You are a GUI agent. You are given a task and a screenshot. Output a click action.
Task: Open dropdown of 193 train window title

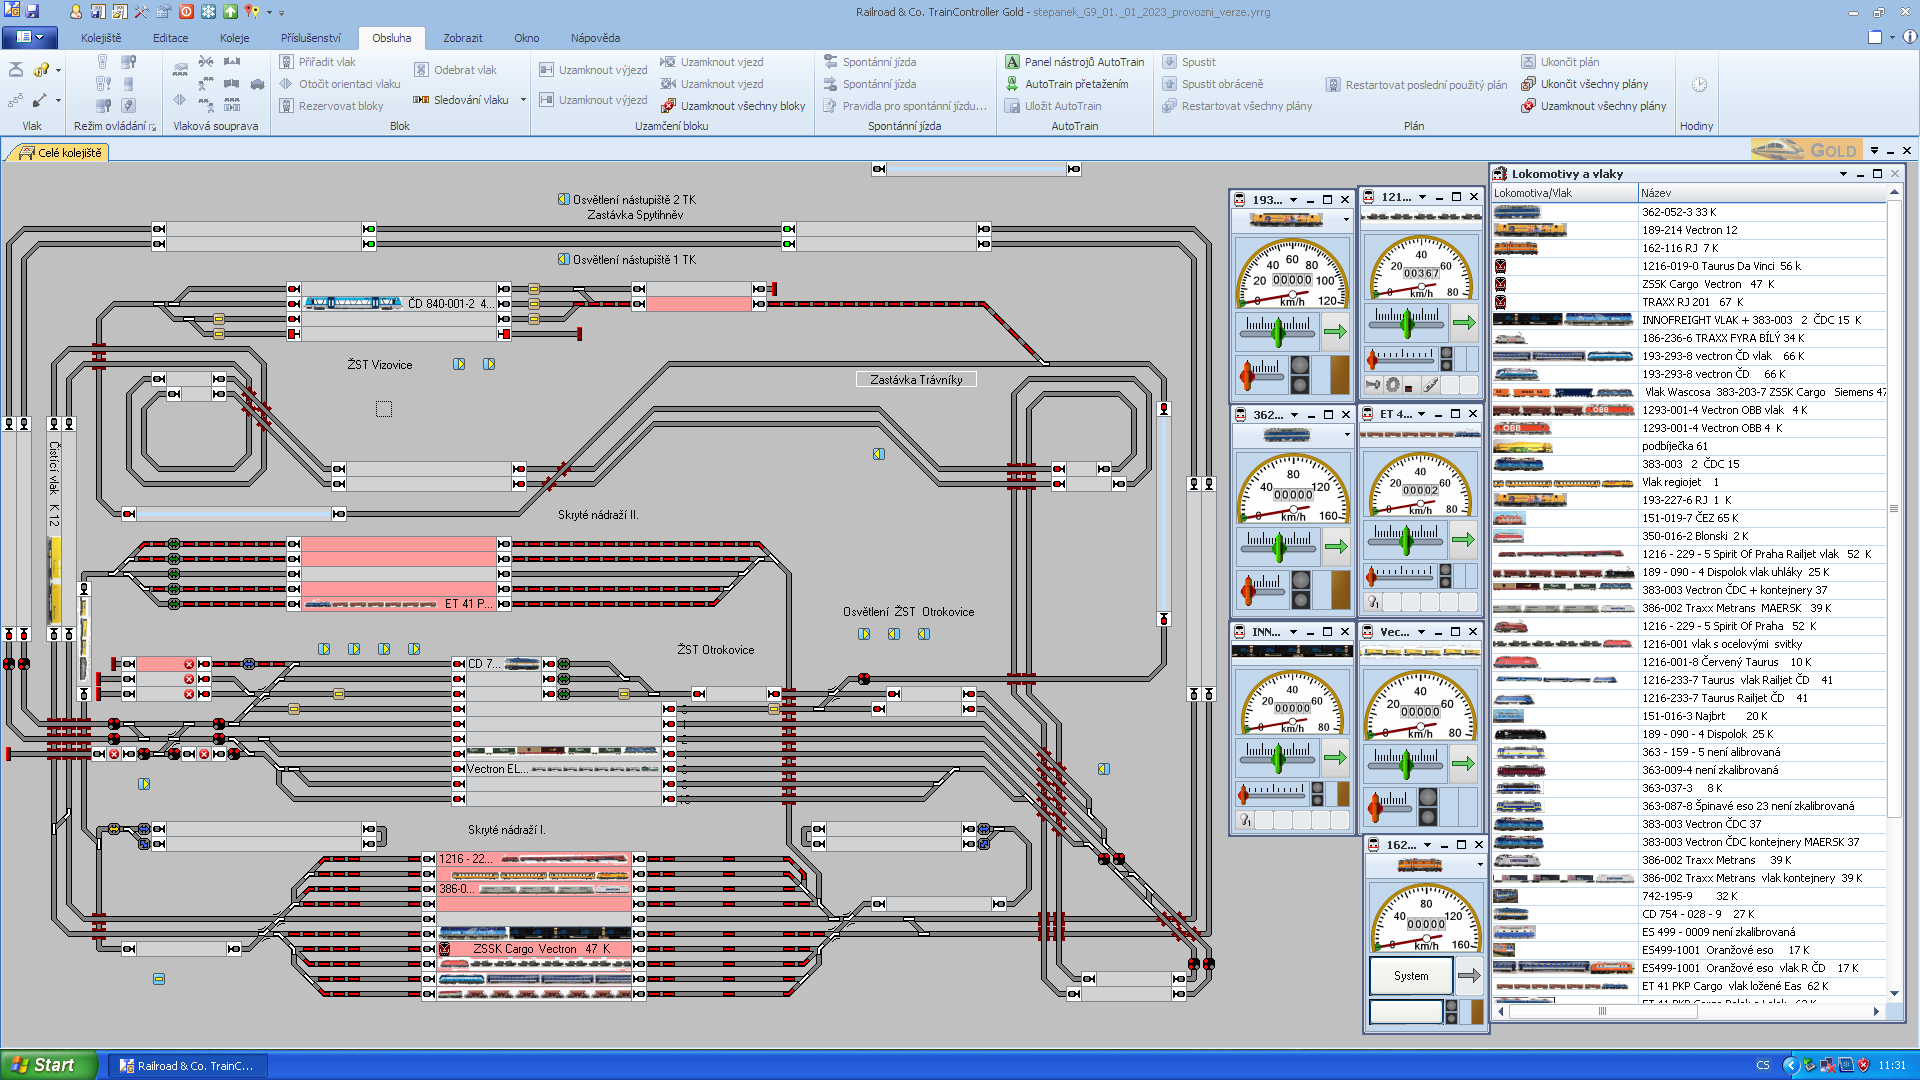click(1293, 200)
